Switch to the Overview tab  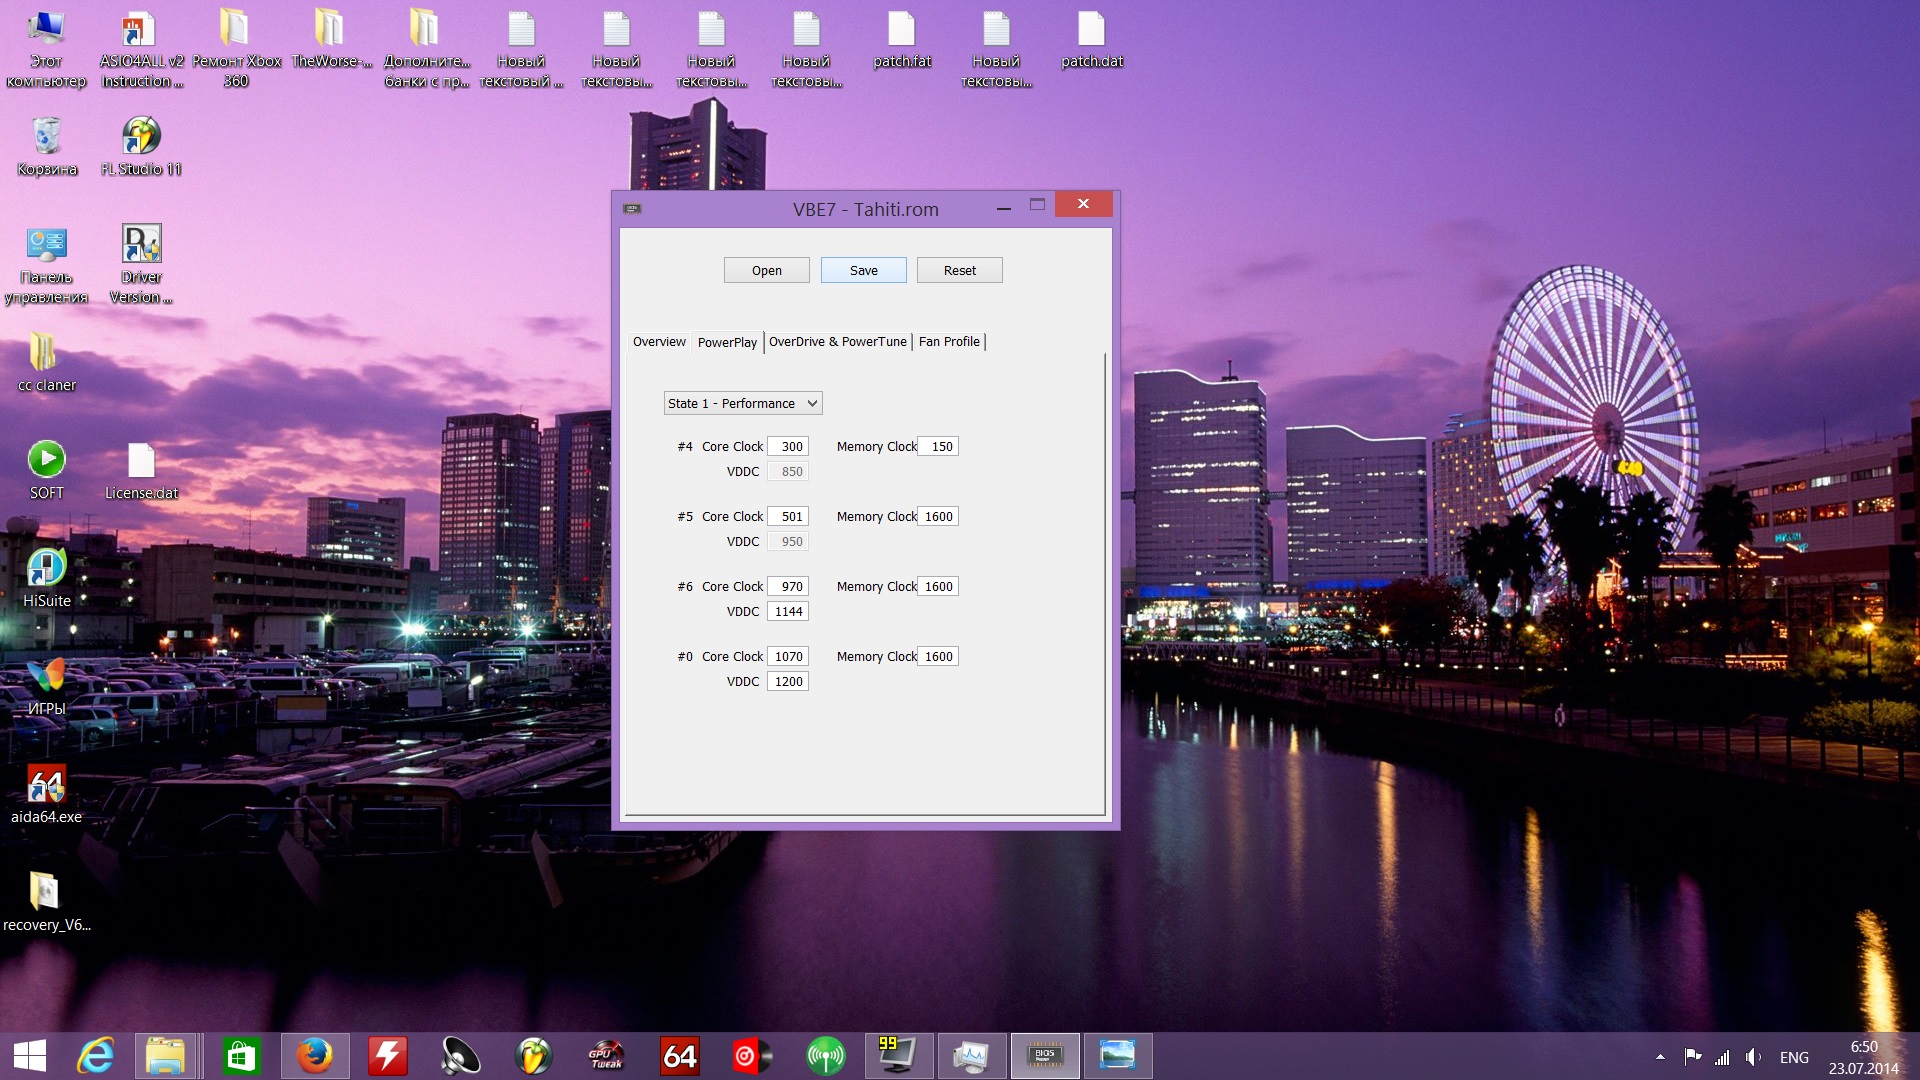point(659,342)
